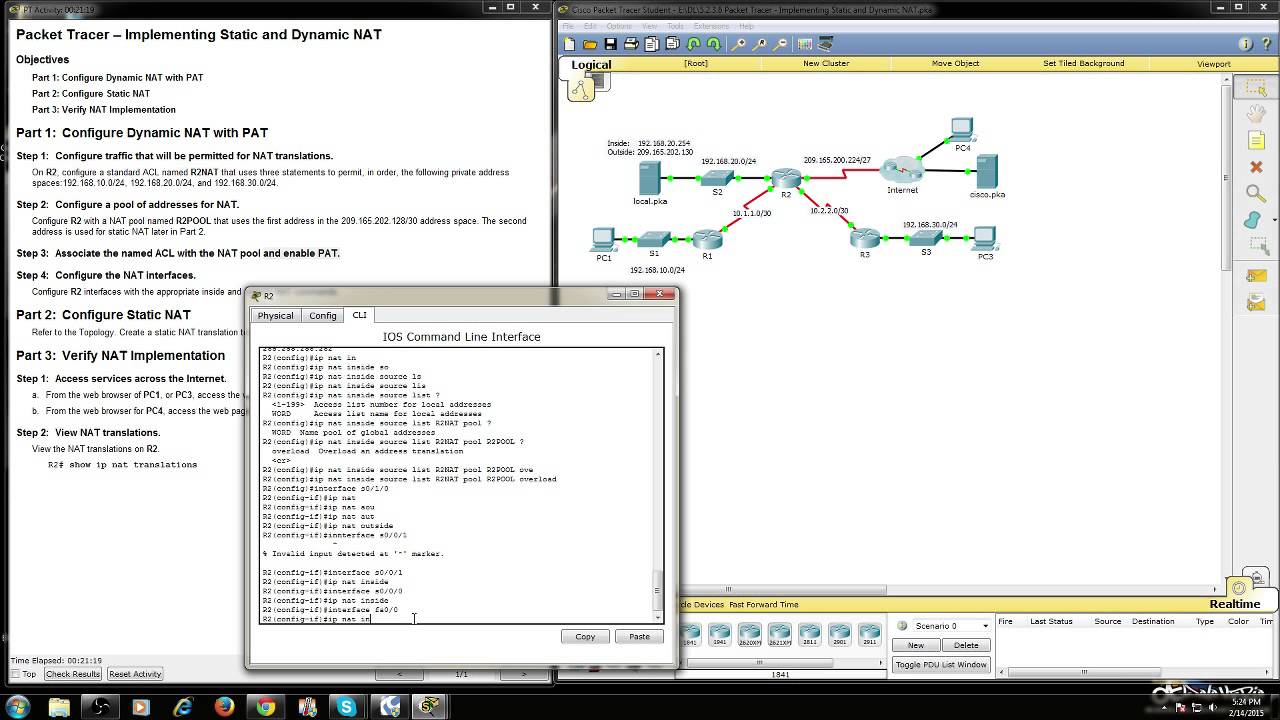Open Google Chrome from the taskbar

pos(265,707)
